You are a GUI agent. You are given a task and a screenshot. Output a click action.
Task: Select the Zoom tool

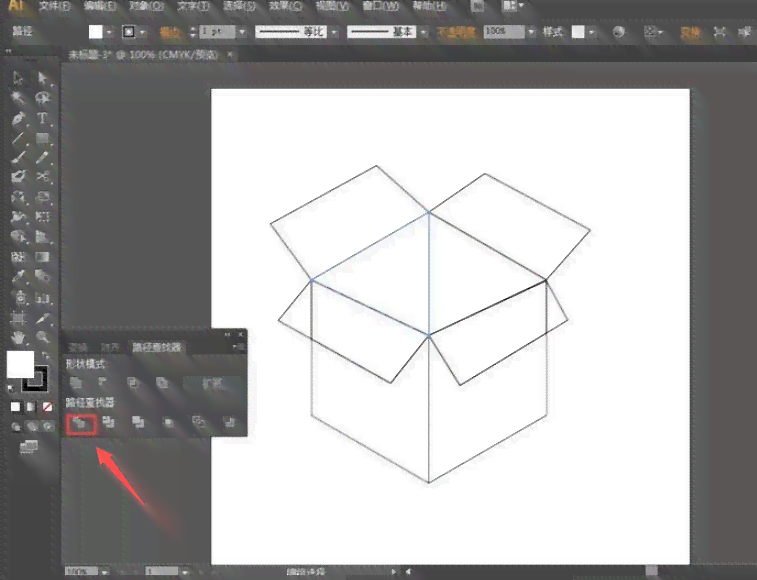coord(42,337)
